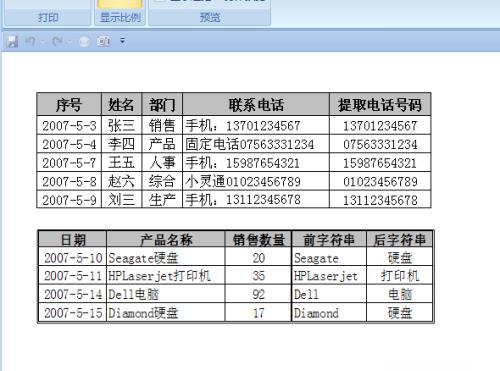This screenshot has width=500, height=371.
Task: Click the 联系电话 header cell
Action: (x=256, y=104)
